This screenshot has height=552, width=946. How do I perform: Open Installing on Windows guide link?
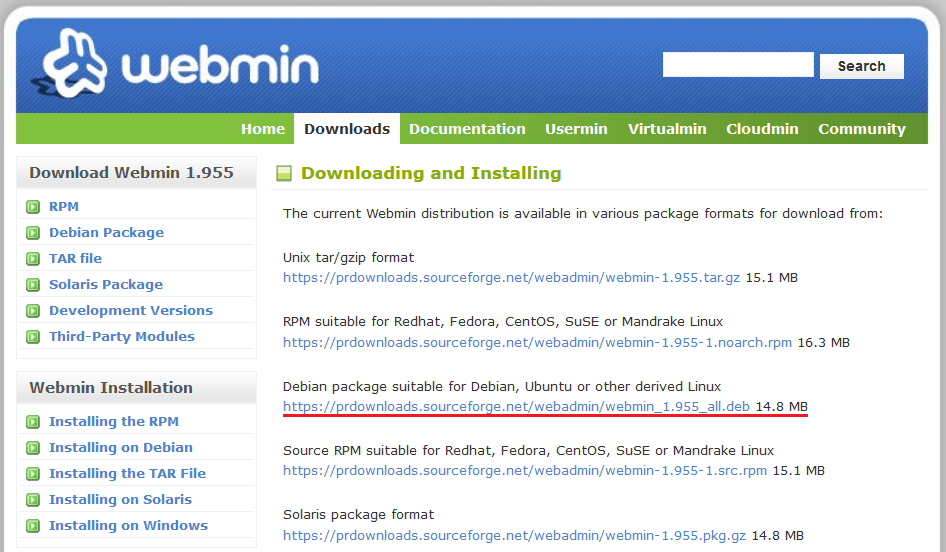(128, 525)
